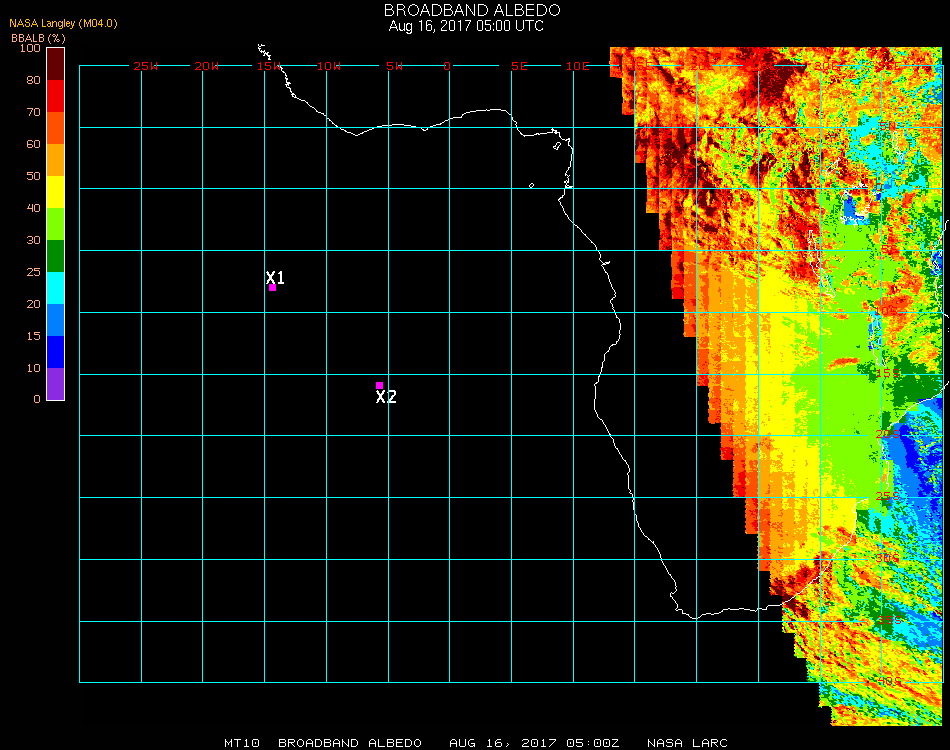Click the '5W' longitude label
This screenshot has height=750, width=950.
[x=394, y=66]
